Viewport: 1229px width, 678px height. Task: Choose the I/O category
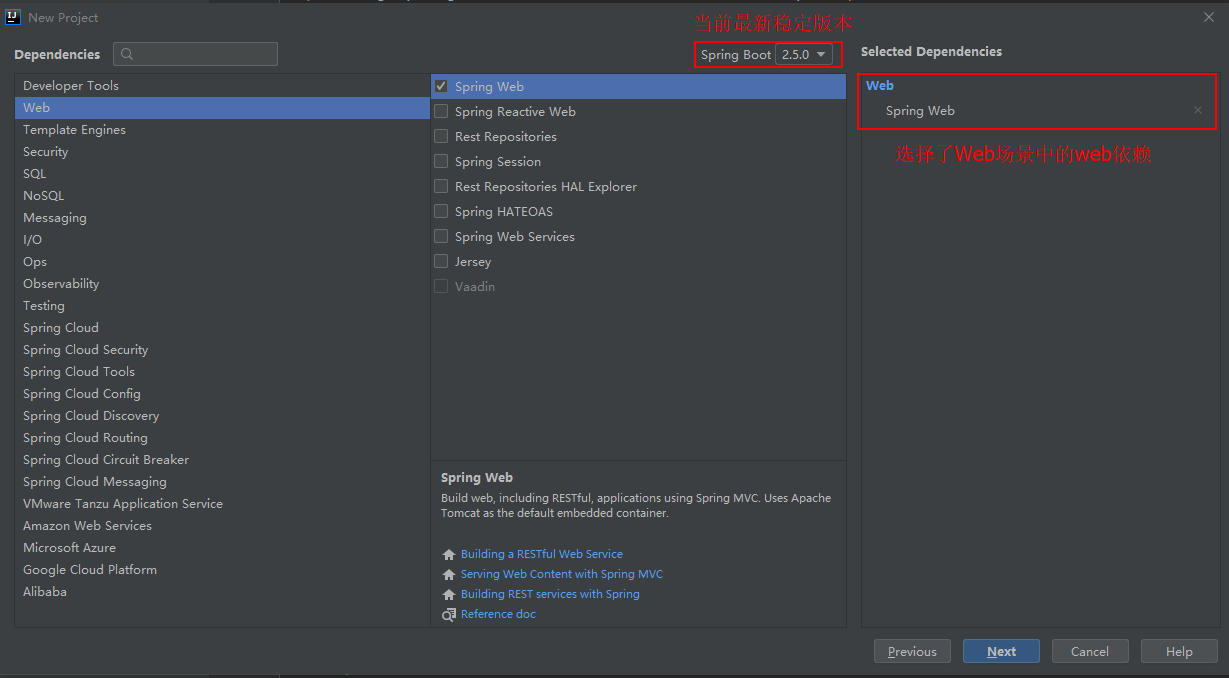pyautogui.click(x=222, y=240)
